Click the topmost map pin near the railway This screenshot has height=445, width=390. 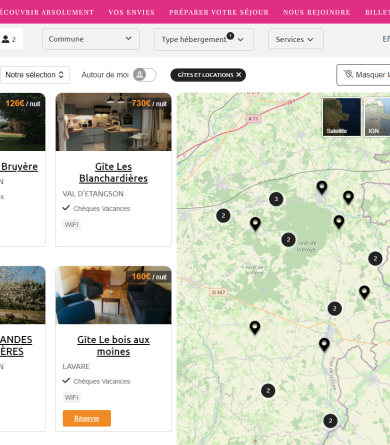pos(322,187)
